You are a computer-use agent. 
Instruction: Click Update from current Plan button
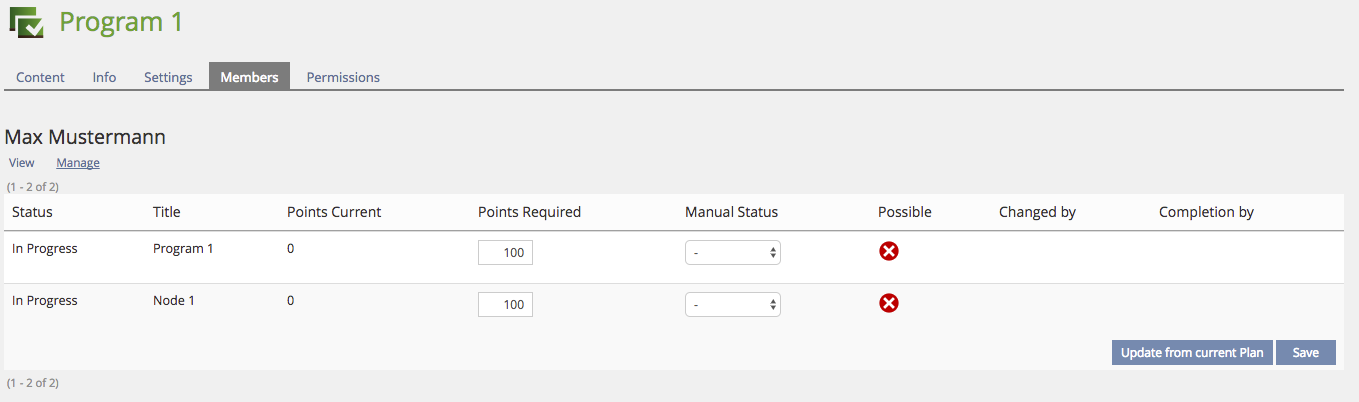pyautogui.click(x=1192, y=353)
